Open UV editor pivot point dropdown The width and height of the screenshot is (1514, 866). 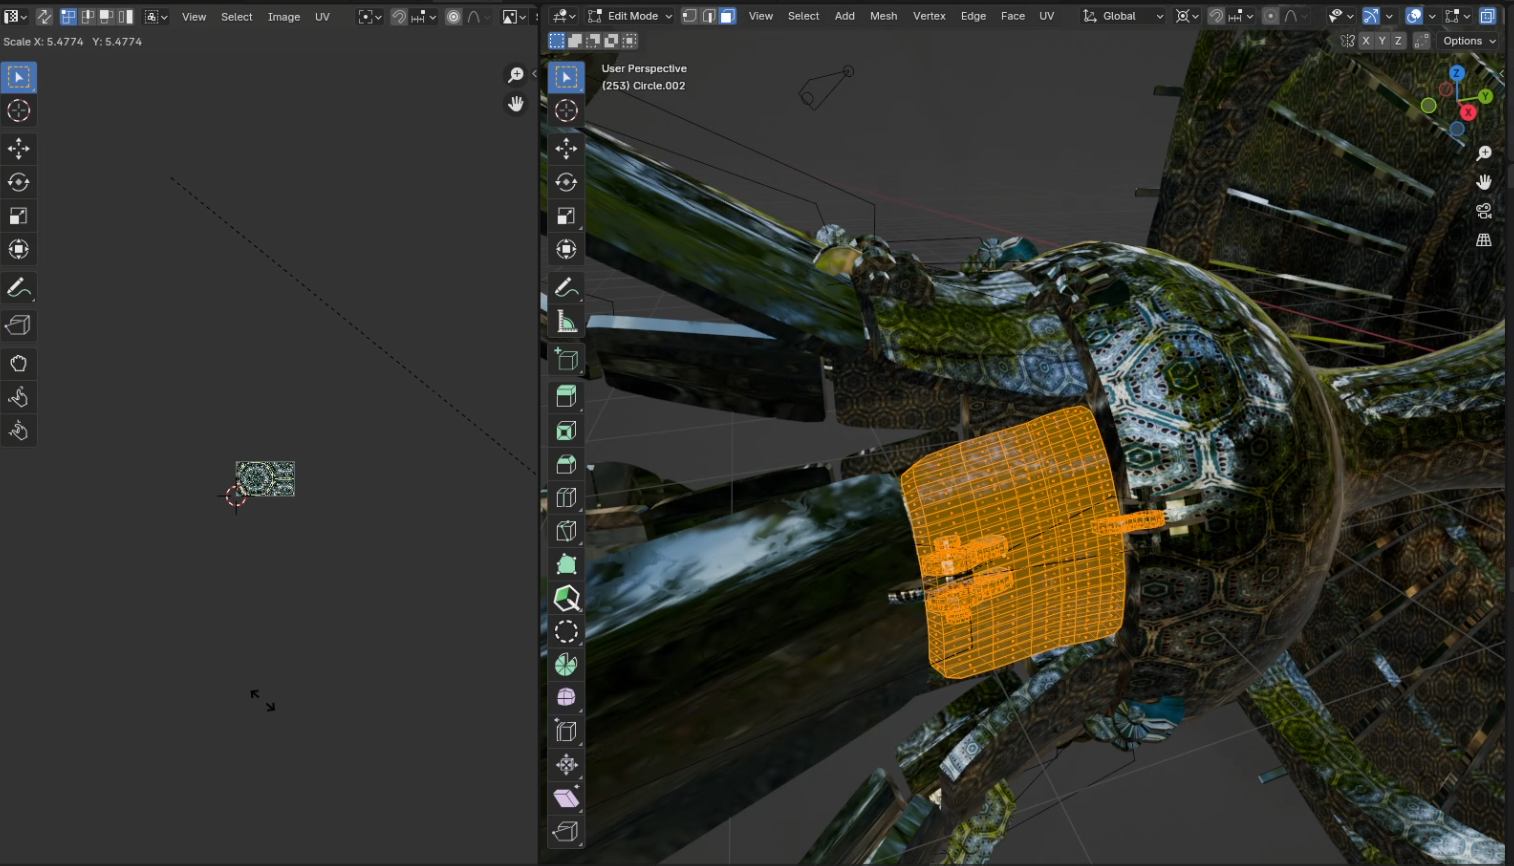coord(370,16)
